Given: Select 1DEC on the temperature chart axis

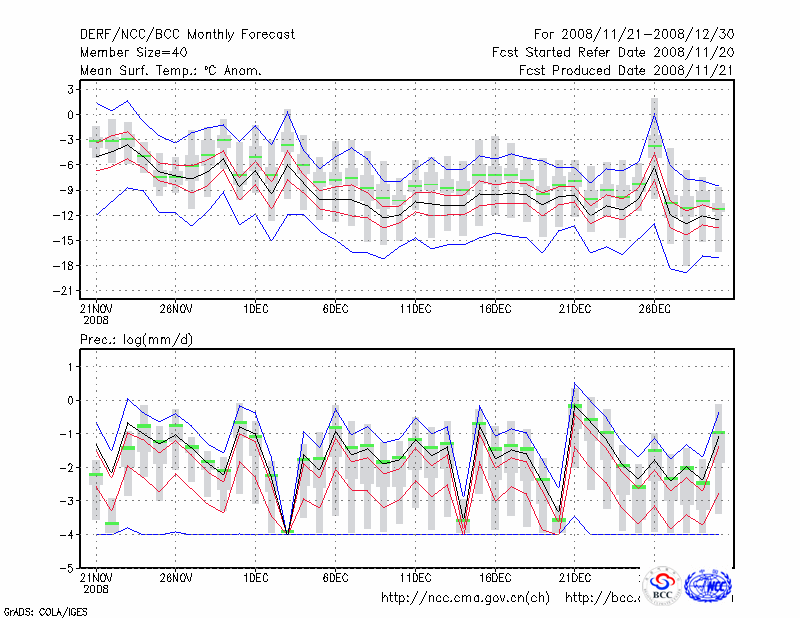Looking at the screenshot, I should coord(255,309).
